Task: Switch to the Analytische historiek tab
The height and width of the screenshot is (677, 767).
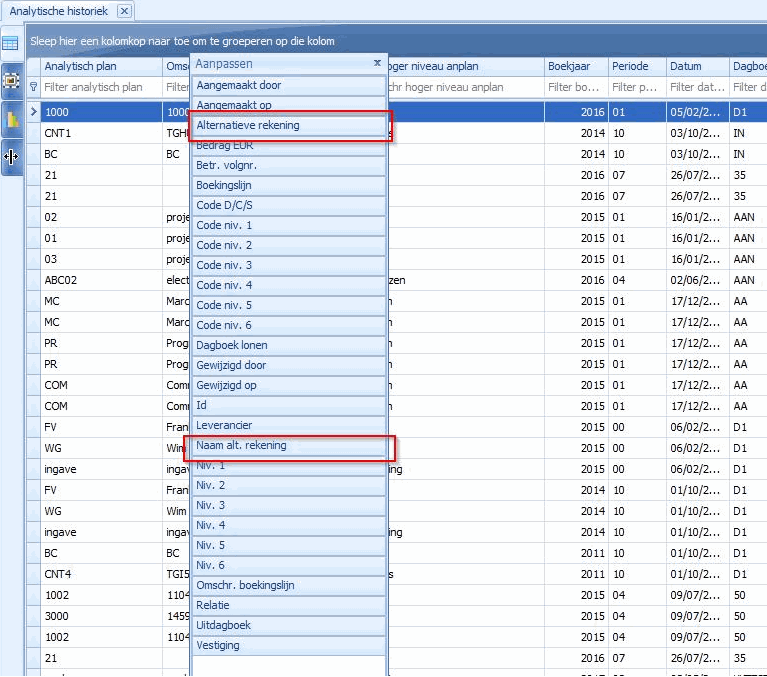Action: pos(58,10)
